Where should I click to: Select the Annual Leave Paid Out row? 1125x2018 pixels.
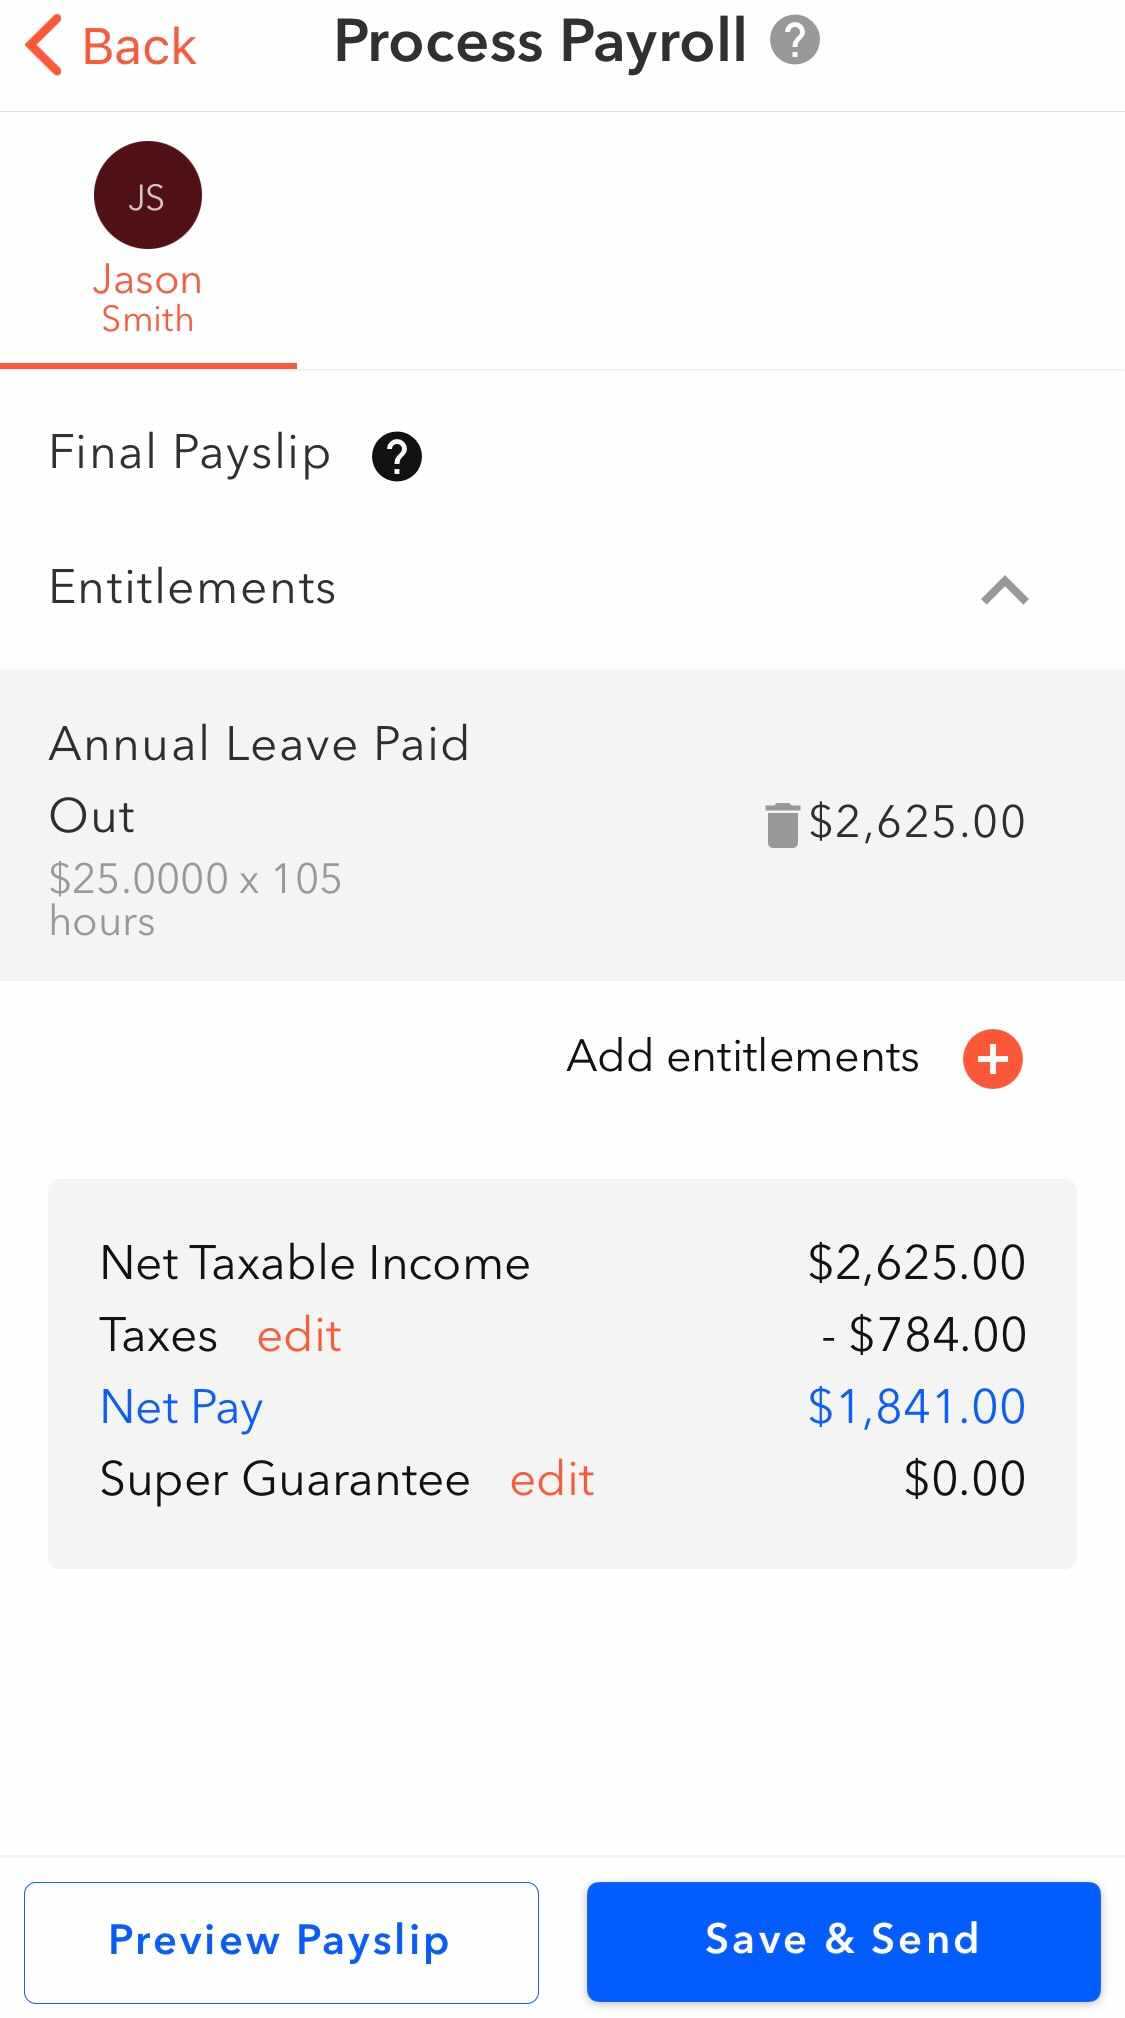coord(400,825)
